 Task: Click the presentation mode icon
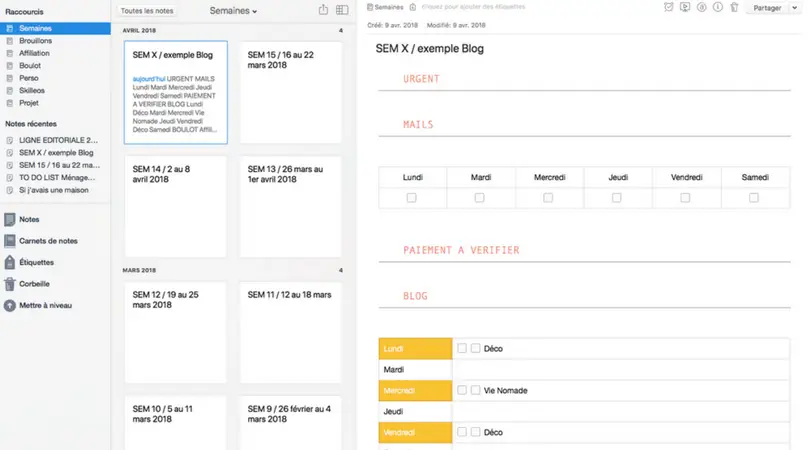[685, 7]
